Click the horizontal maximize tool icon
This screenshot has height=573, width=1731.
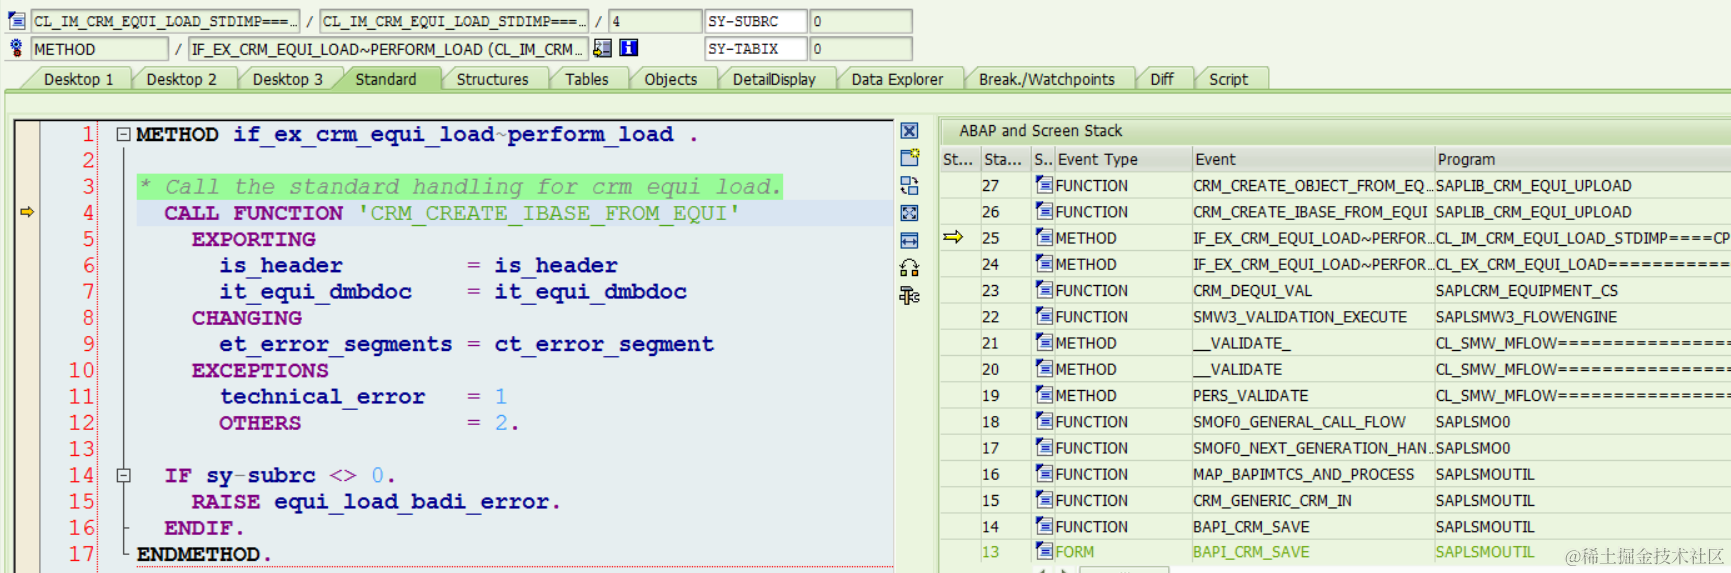click(909, 240)
